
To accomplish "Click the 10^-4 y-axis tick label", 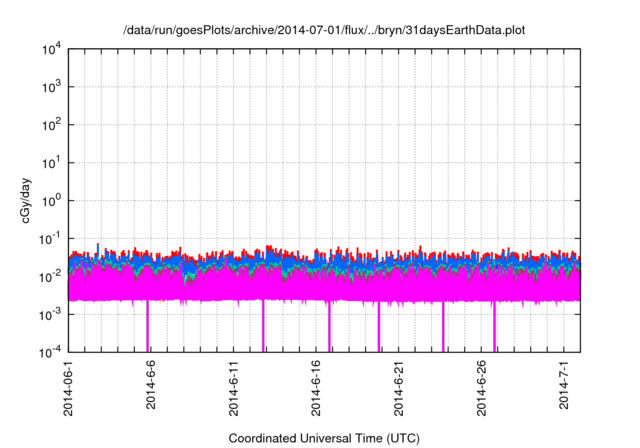I will point(50,352).
